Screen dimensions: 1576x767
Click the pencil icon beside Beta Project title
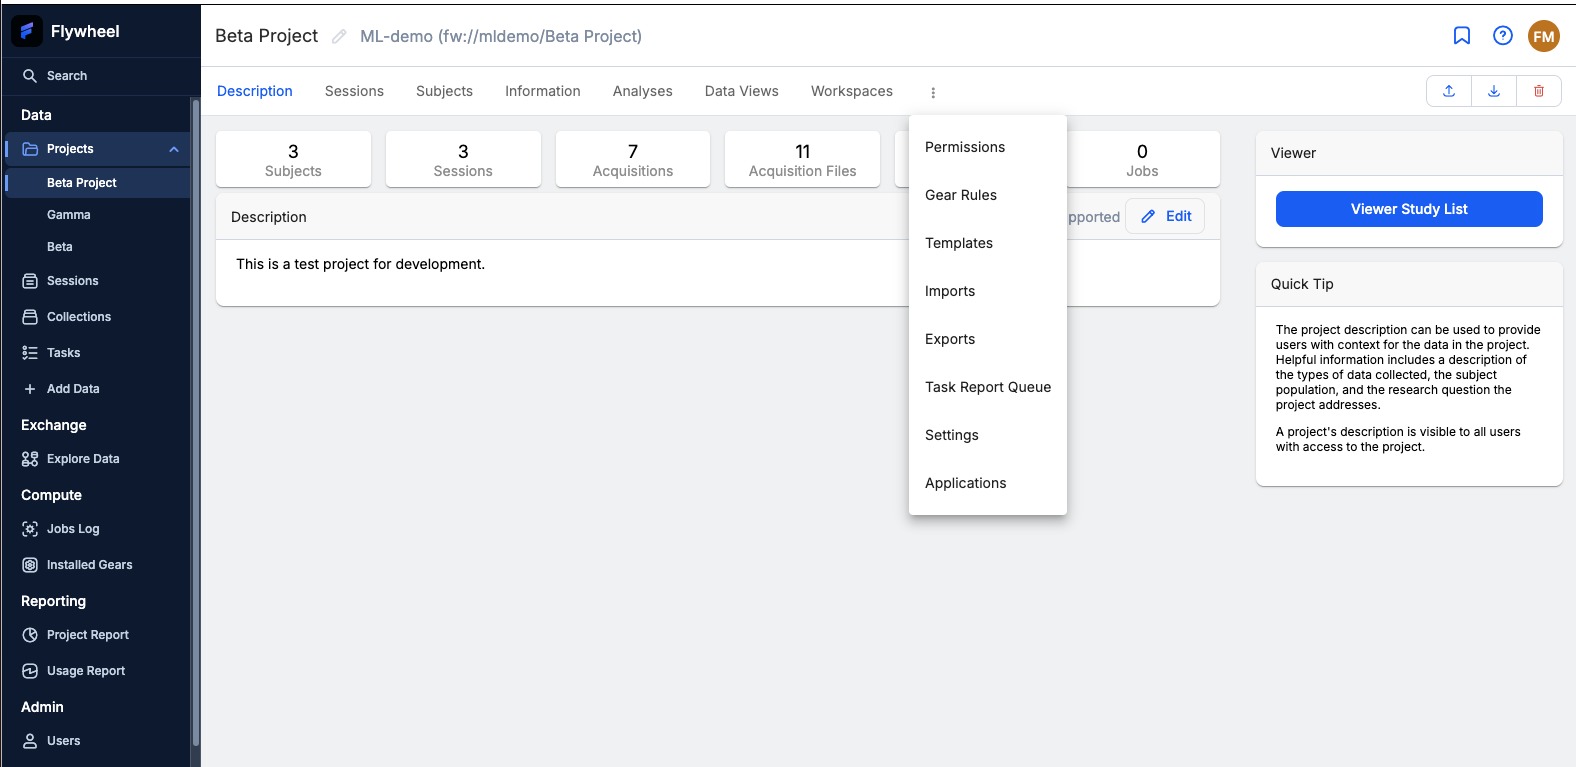[339, 37]
